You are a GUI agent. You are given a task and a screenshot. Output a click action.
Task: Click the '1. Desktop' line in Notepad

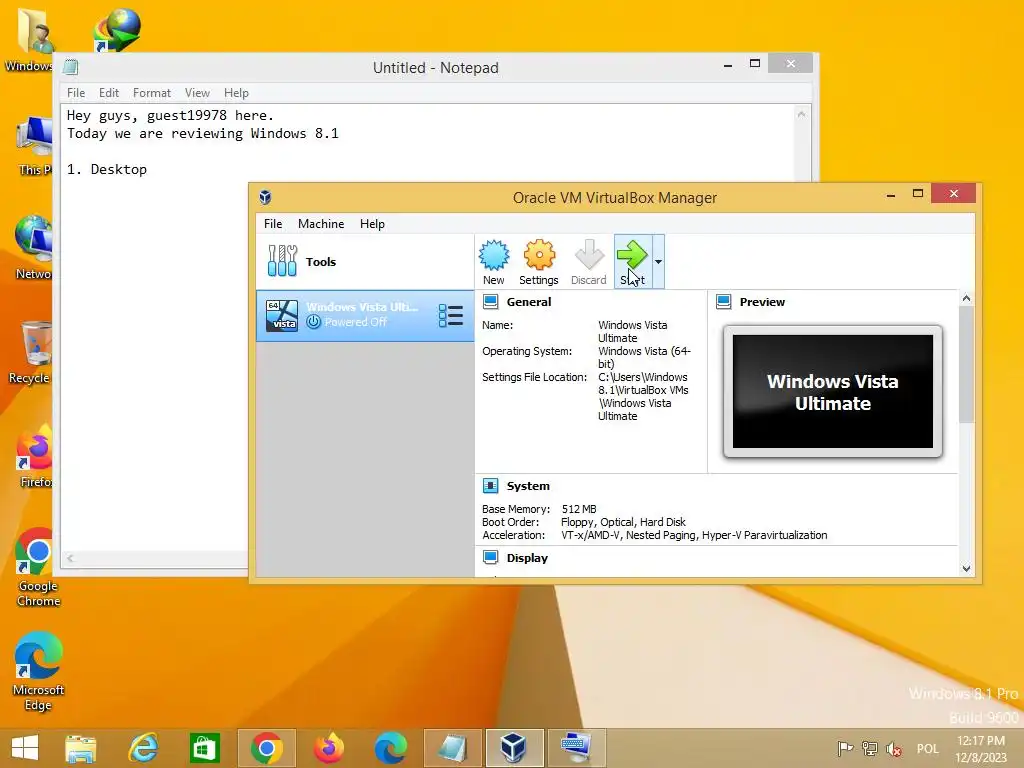106,169
